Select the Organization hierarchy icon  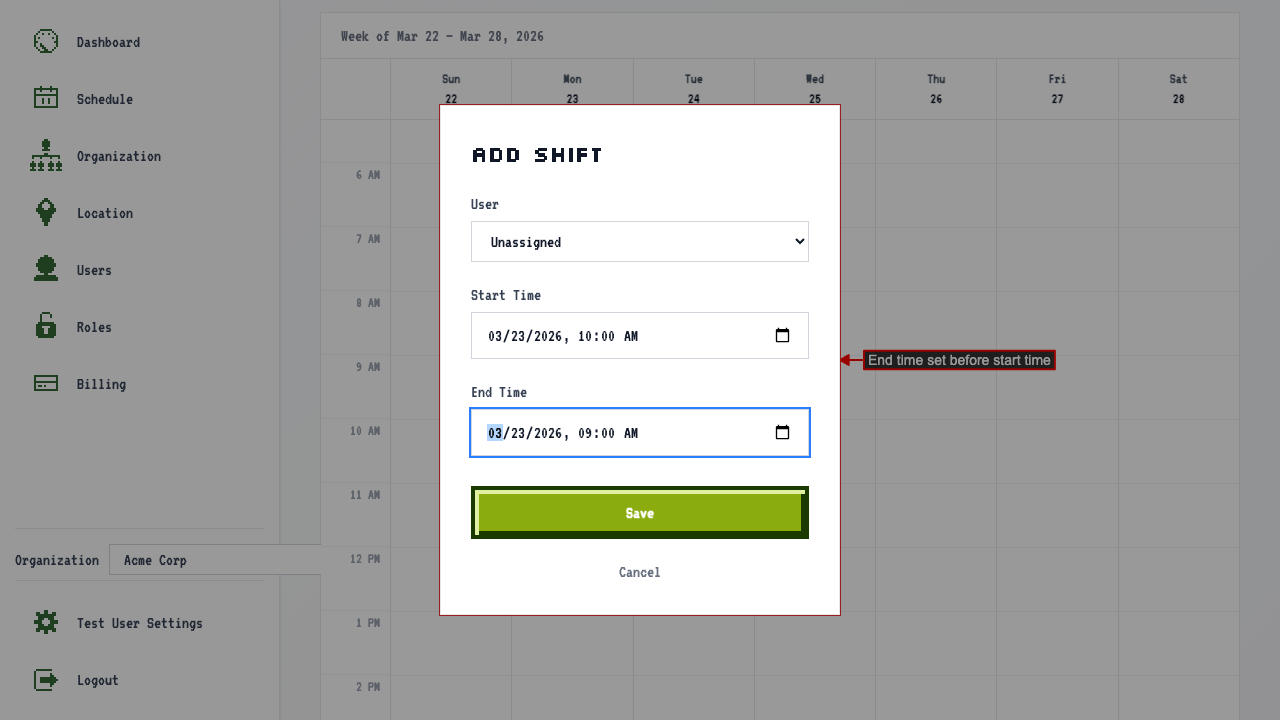[x=46, y=155]
